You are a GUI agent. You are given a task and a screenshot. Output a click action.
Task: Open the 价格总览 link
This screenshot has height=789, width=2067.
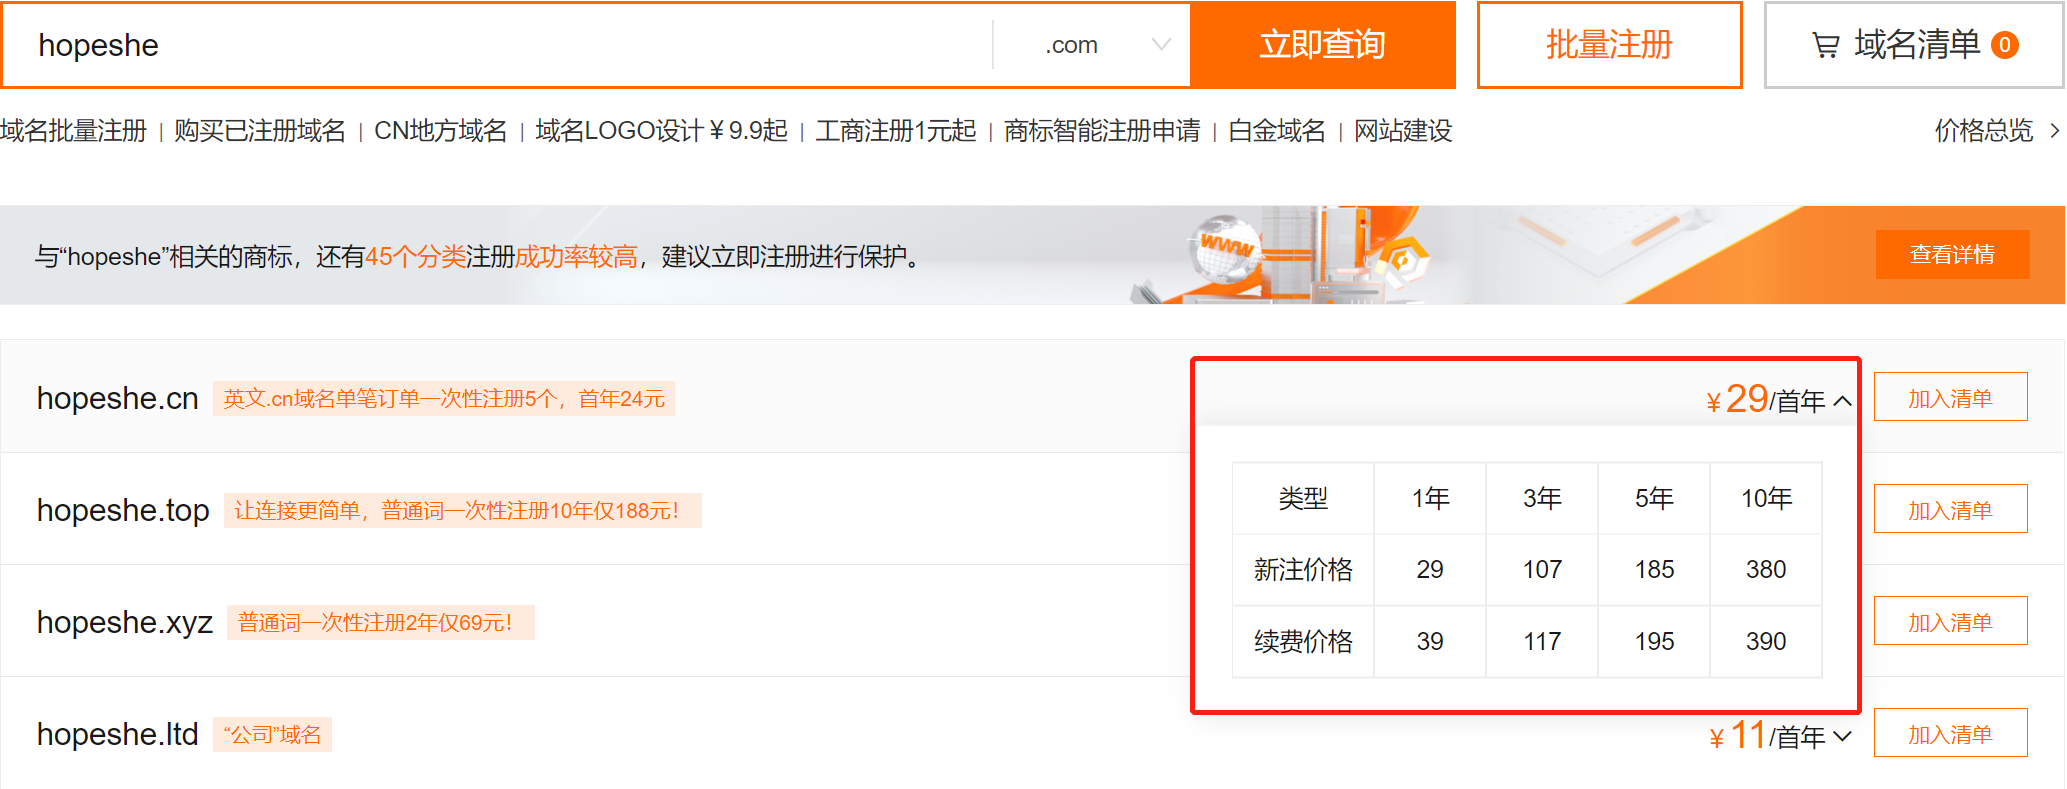(1984, 131)
